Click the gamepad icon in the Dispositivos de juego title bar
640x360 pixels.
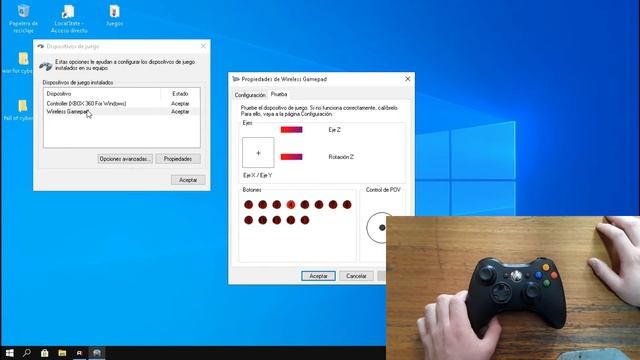[40, 46]
